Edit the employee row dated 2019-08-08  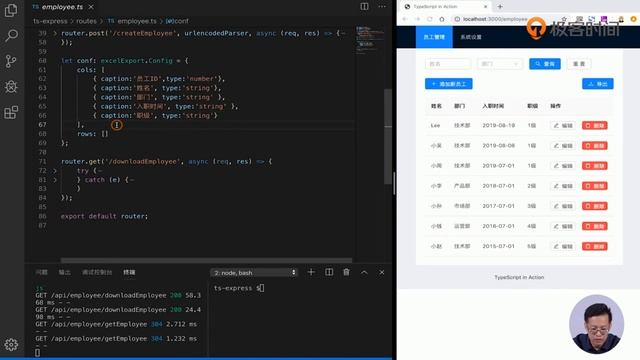(563, 146)
